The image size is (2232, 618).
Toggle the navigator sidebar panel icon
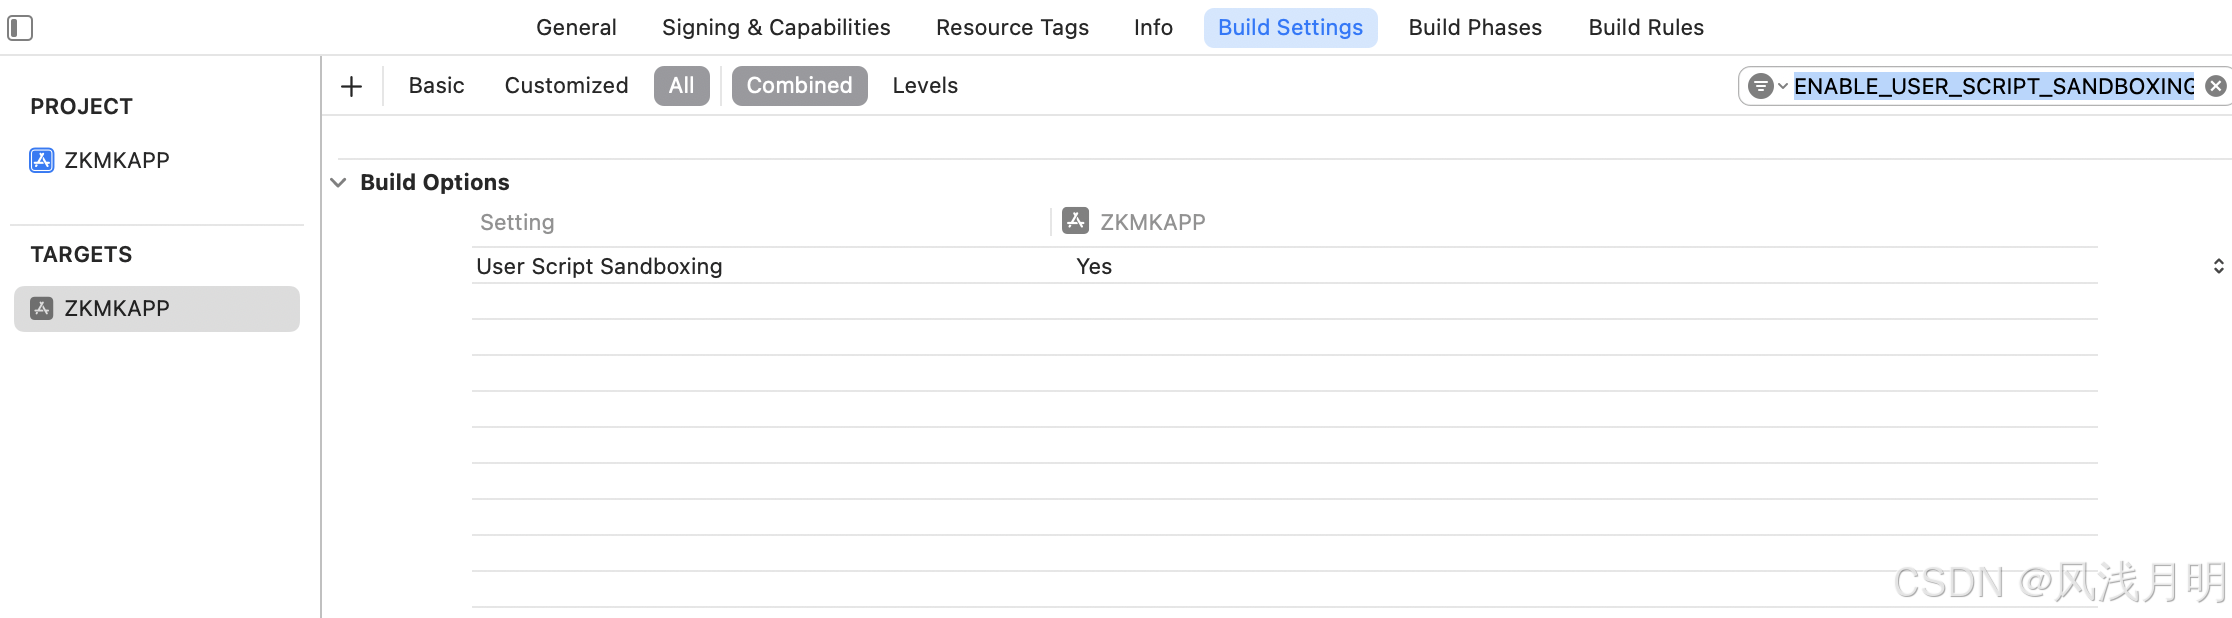(x=20, y=28)
